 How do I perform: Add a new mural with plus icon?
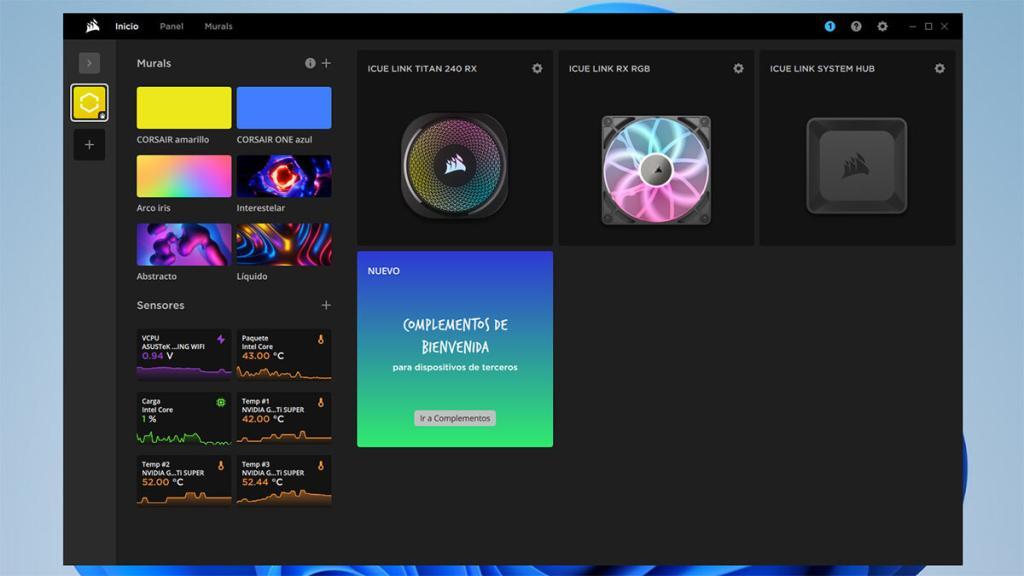[326, 63]
